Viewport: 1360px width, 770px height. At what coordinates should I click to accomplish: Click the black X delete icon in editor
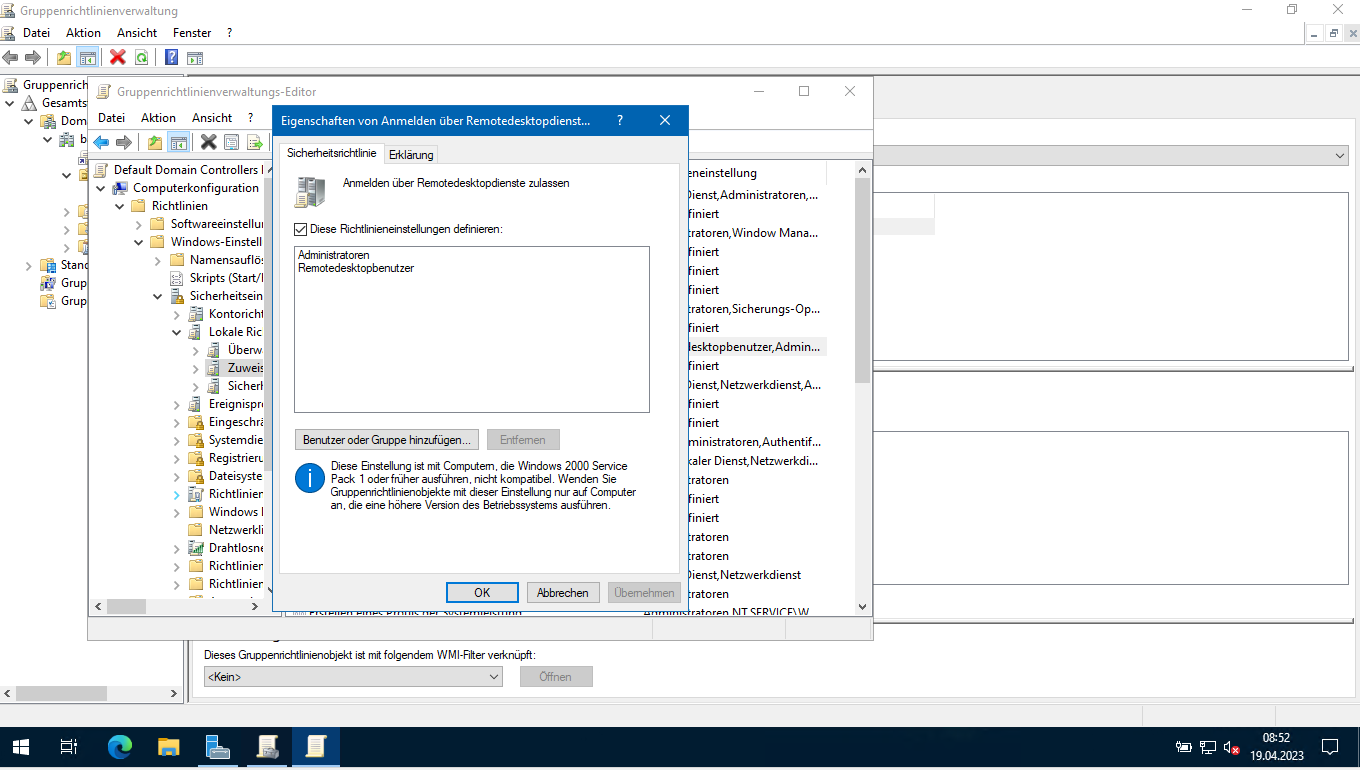[208, 142]
